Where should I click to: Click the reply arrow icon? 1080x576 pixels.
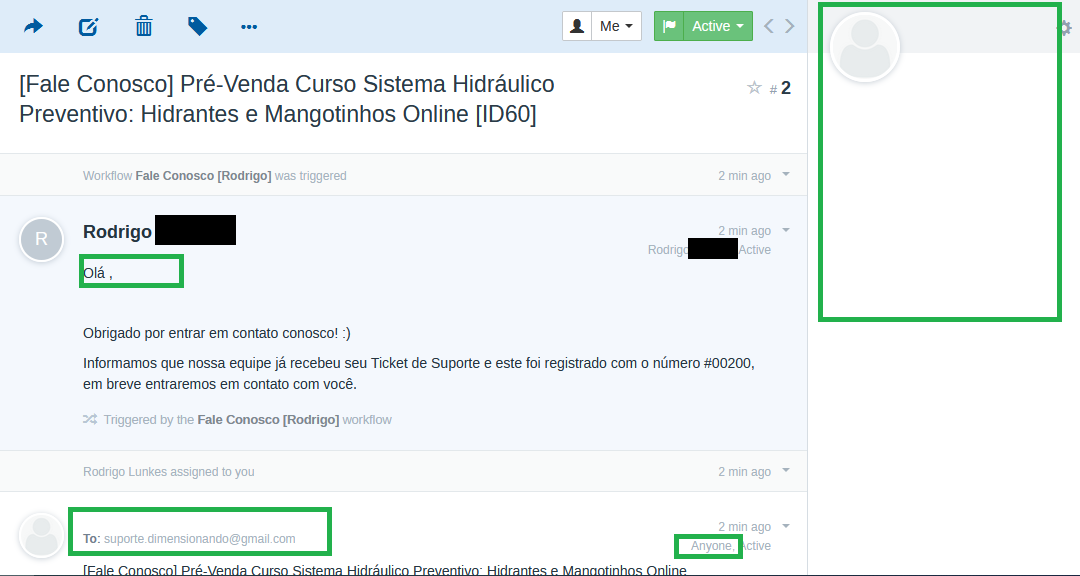click(33, 26)
